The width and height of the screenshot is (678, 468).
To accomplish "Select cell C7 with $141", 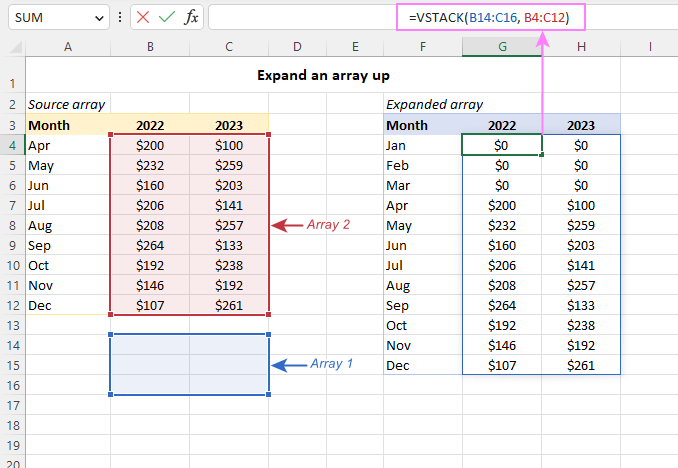I will pyautogui.click(x=229, y=205).
